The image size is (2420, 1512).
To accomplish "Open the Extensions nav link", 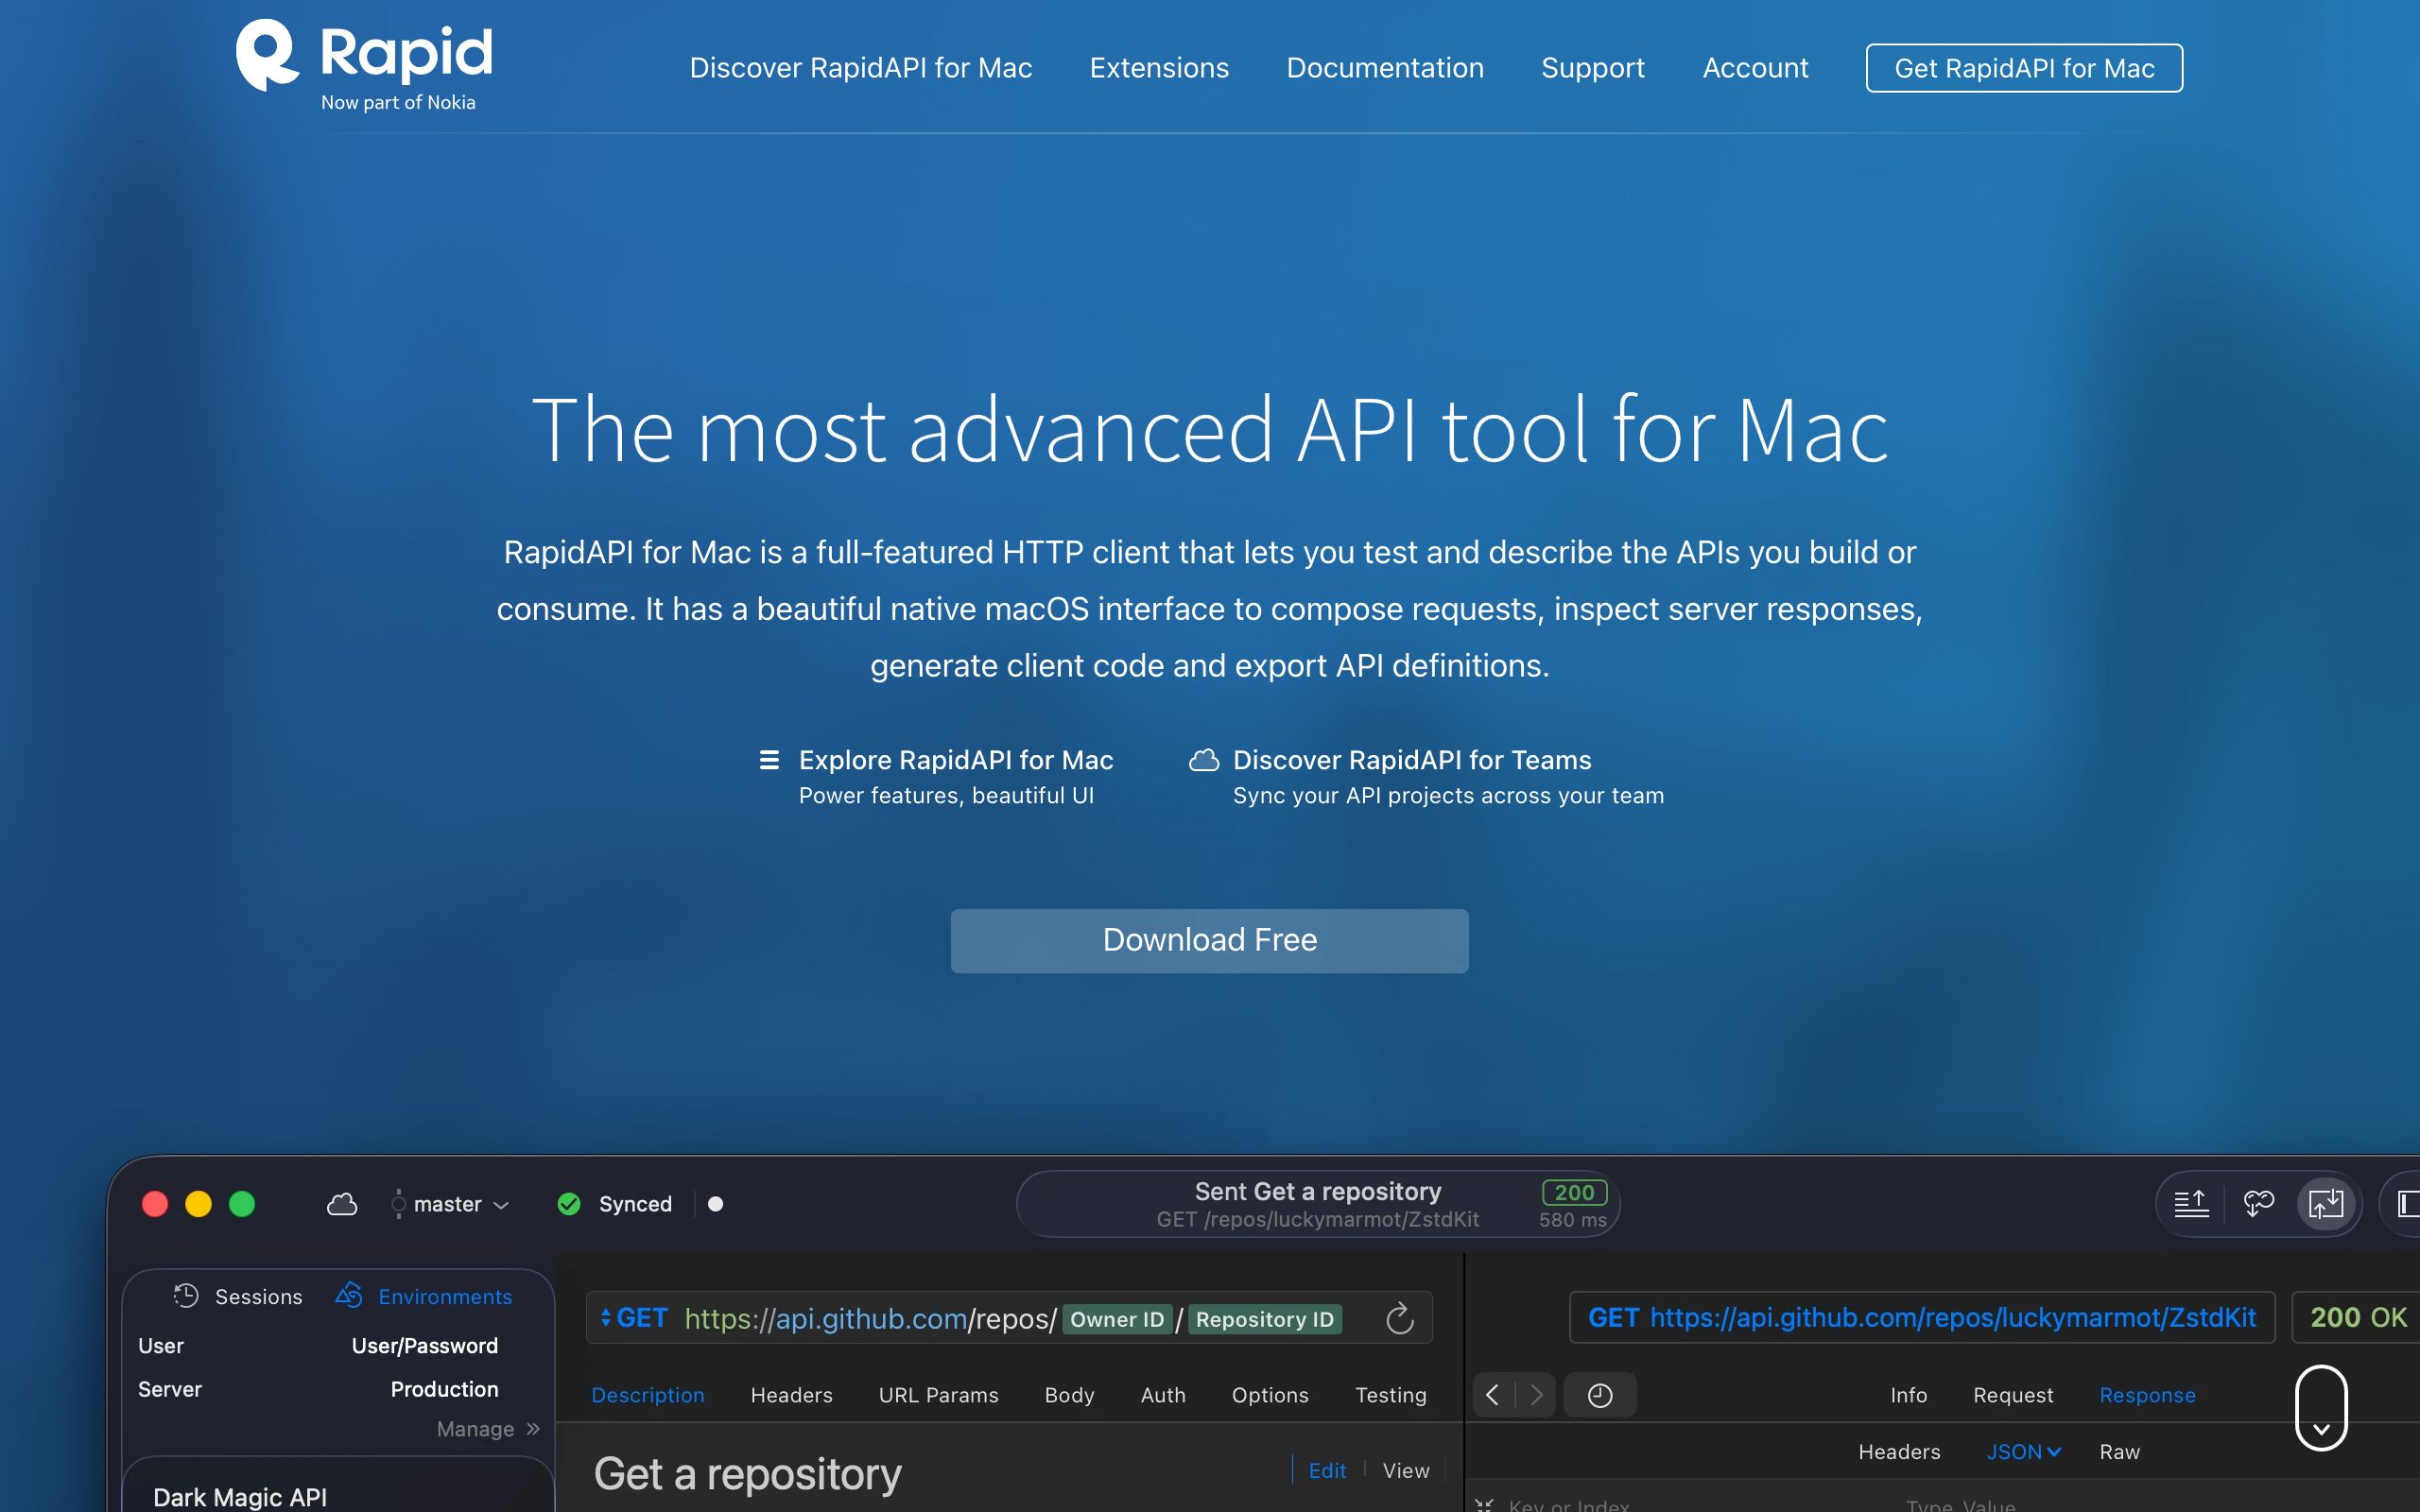I will click(x=1159, y=68).
